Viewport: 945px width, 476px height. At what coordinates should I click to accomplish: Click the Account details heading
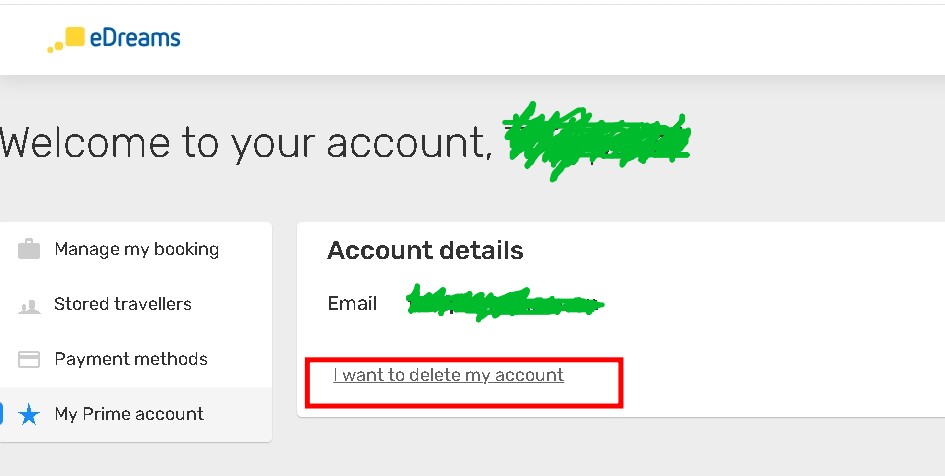click(x=425, y=250)
